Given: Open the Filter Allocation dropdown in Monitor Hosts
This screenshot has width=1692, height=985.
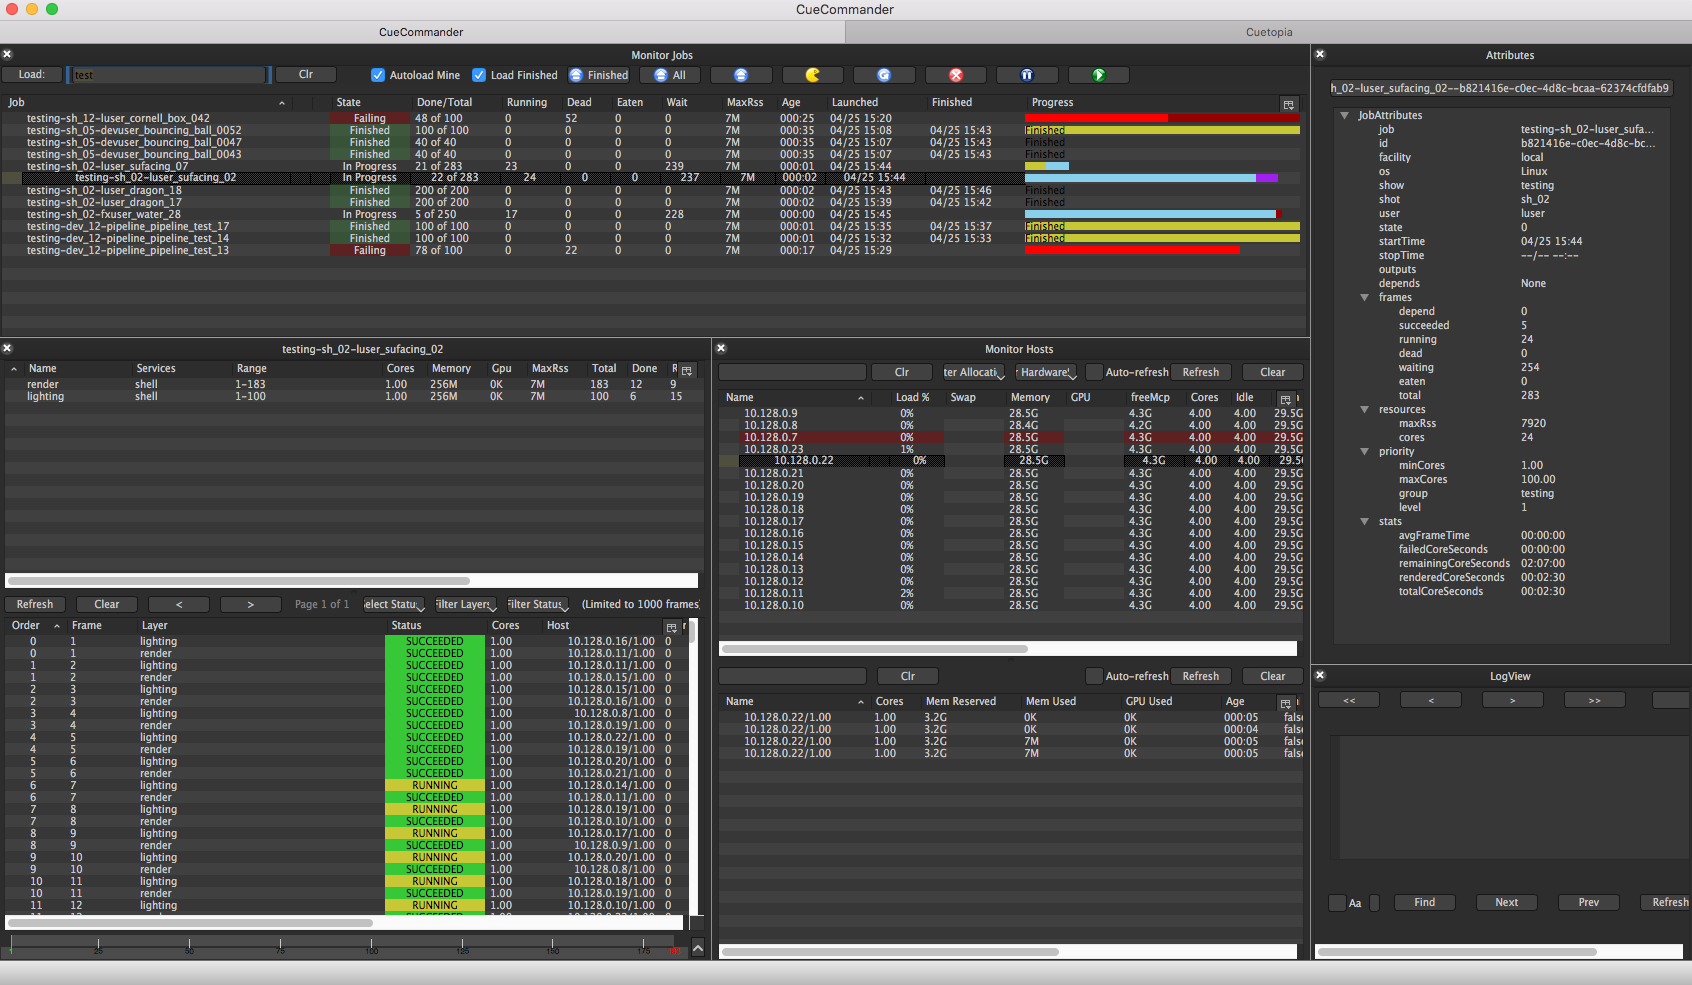Looking at the screenshot, I should [x=973, y=372].
